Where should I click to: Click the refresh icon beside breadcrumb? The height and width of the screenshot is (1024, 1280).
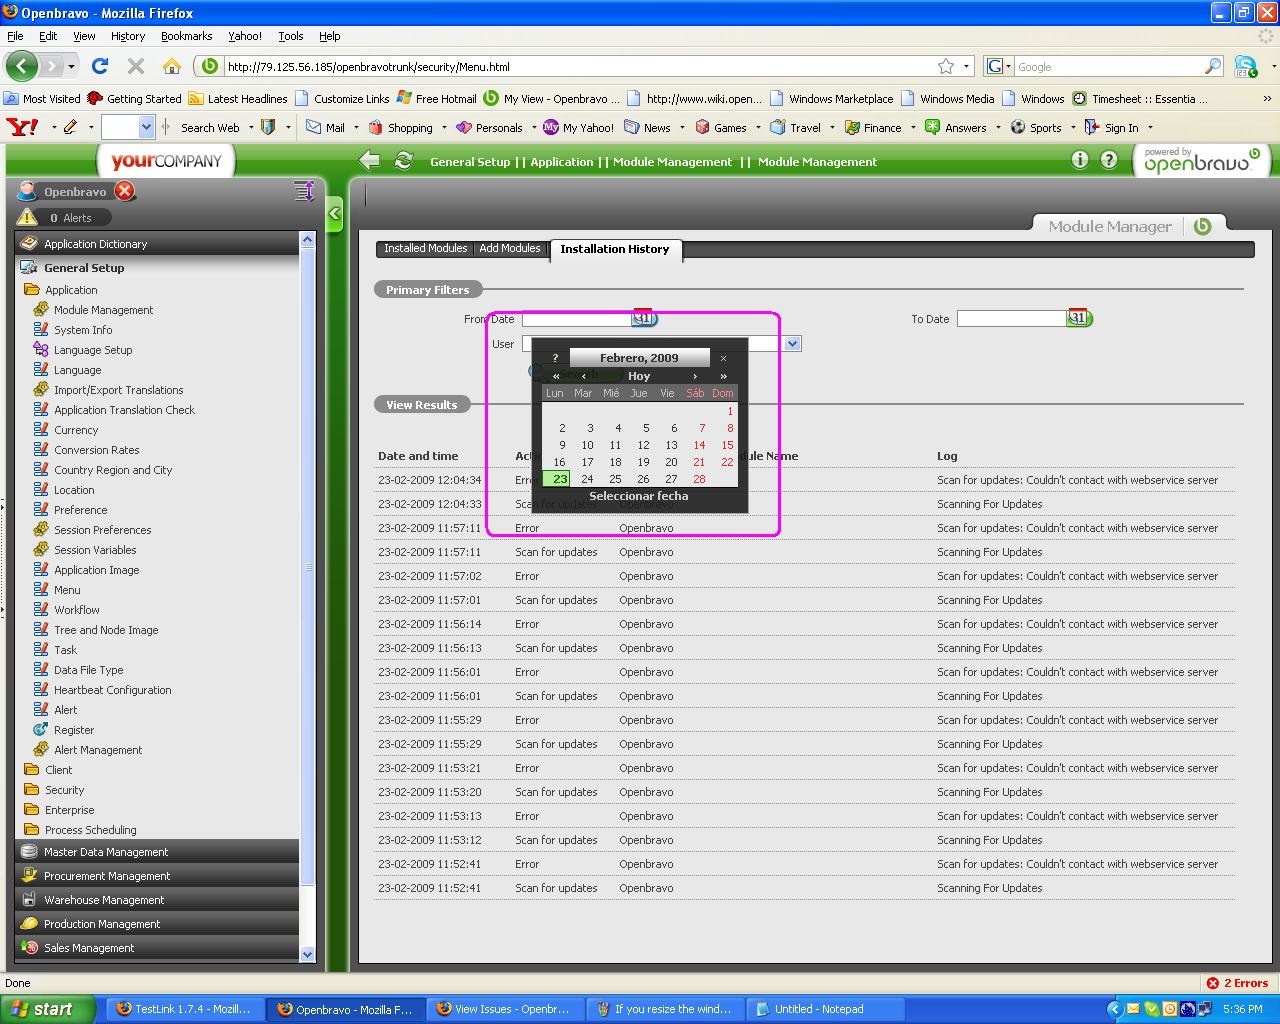tap(404, 161)
